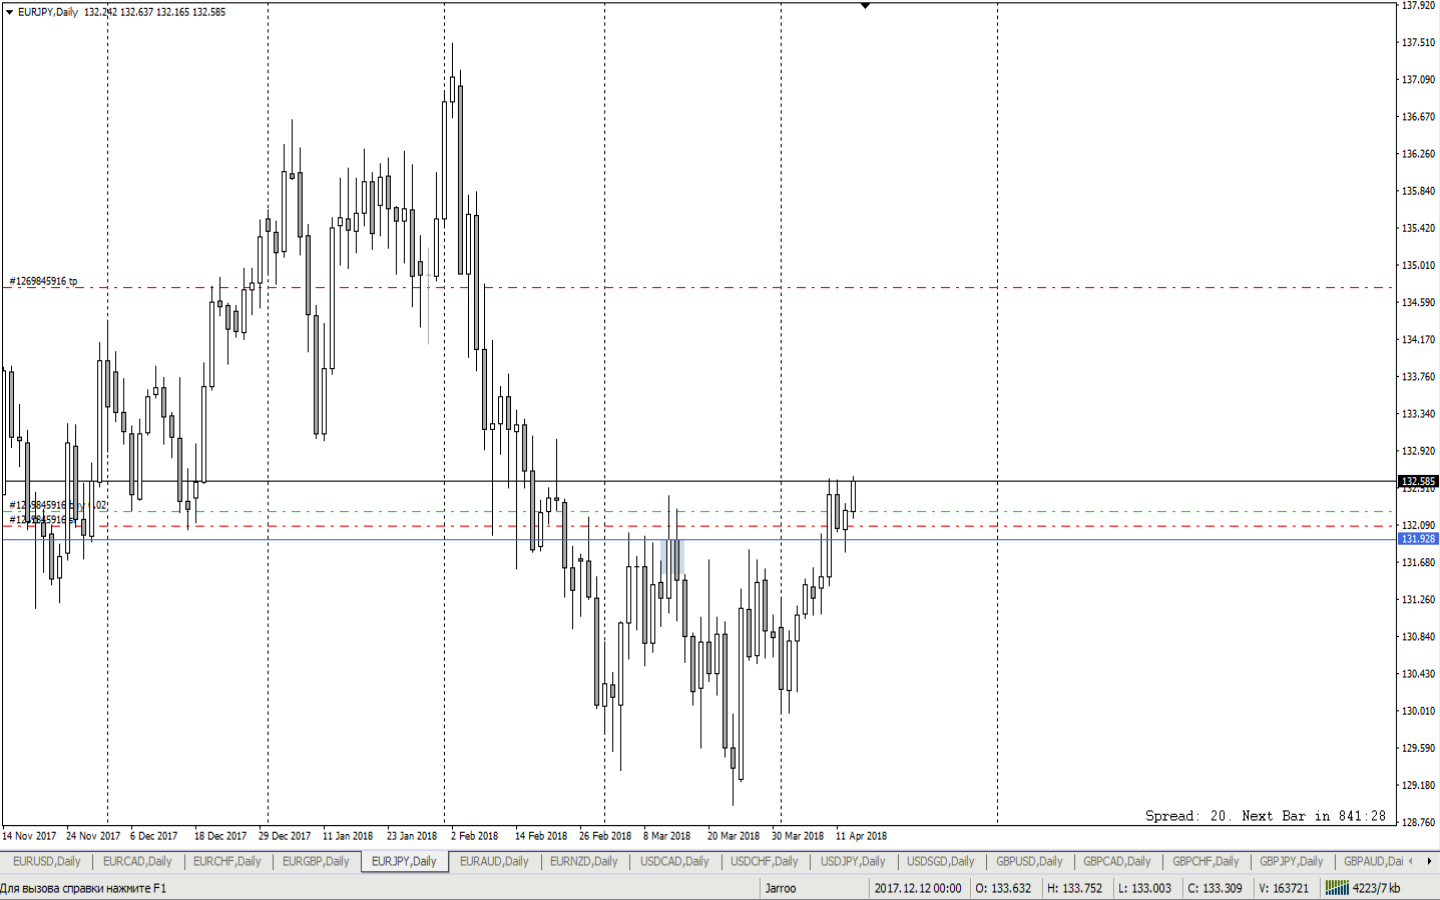The image size is (1440, 900).
Task: Click the 132.585 current price label
Action: pos(1418,481)
